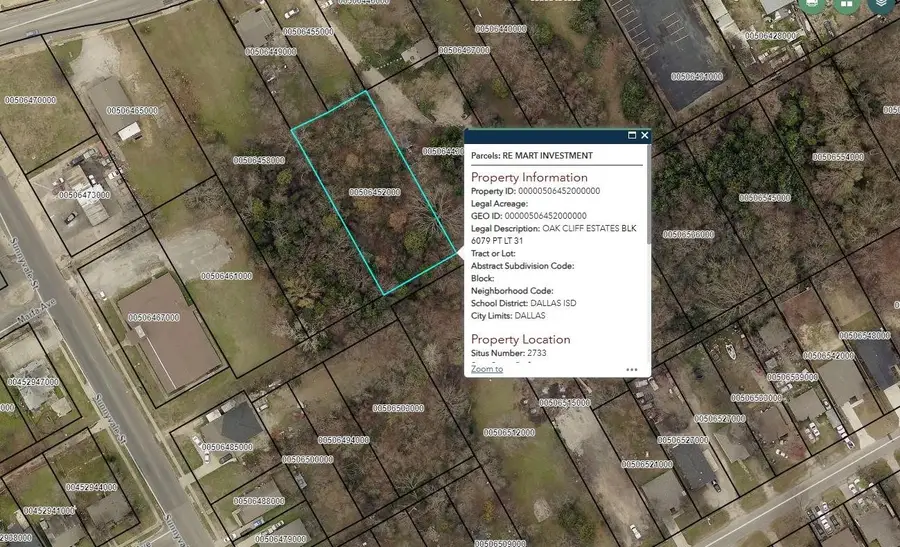This screenshot has width=900, height=547.
Task: Select parcel 00506545000 on the map
Action: (x=765, y=198)
